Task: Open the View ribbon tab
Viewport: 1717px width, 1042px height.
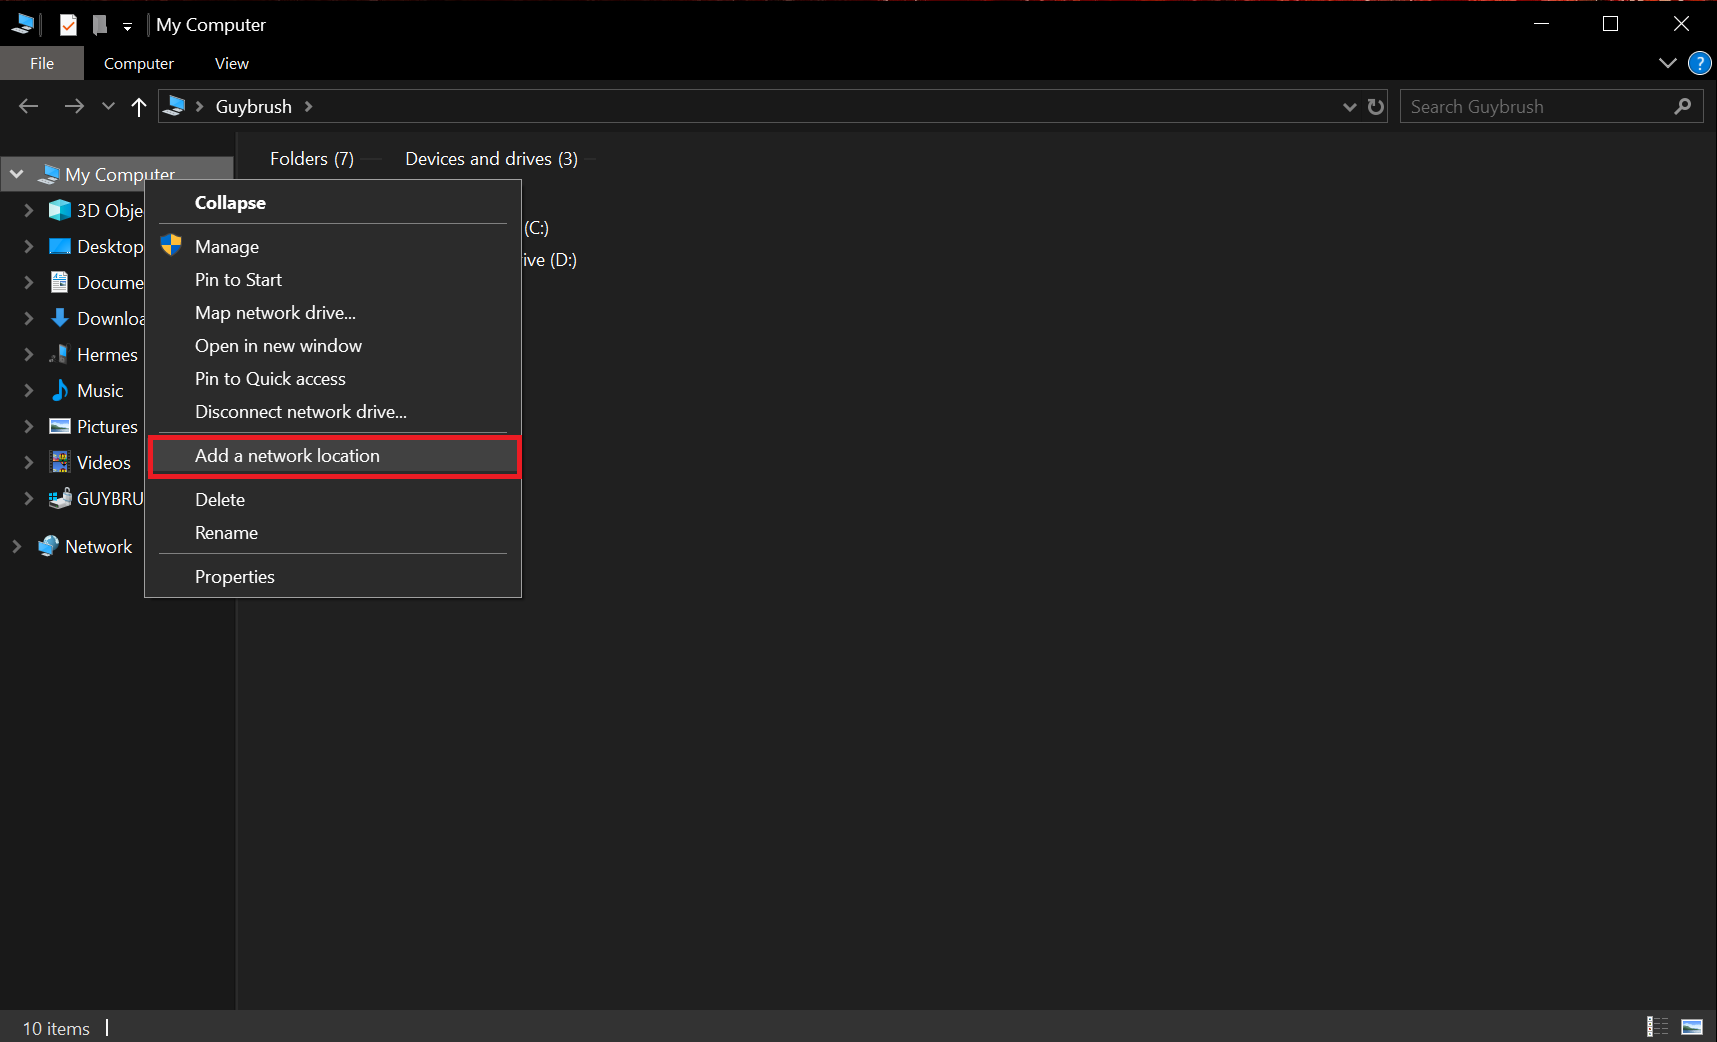Action: tap(231, 63)
